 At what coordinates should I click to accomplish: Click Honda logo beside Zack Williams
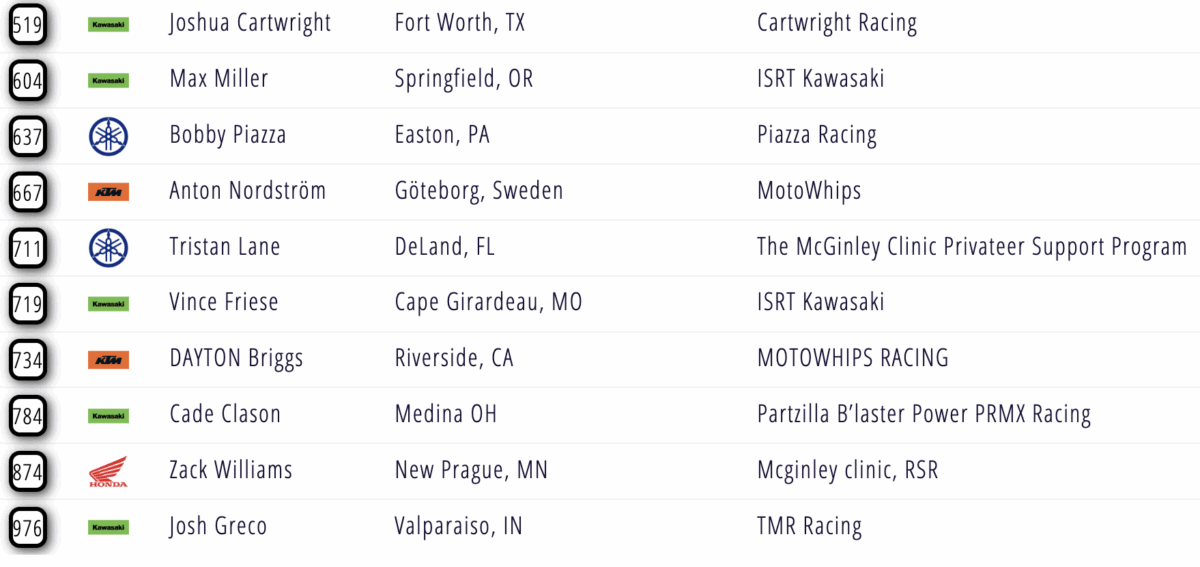108,471
